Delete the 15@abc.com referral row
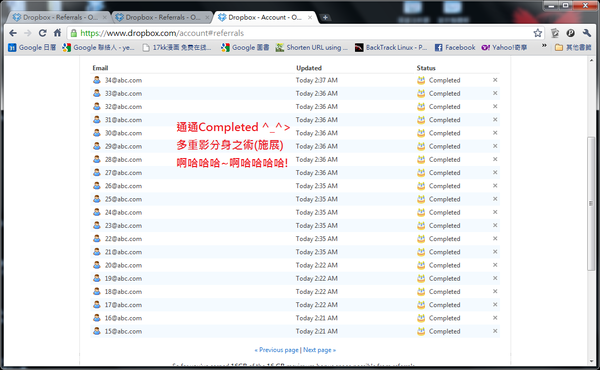The height and width of the screenshot is (370, 600). [495, 331]
